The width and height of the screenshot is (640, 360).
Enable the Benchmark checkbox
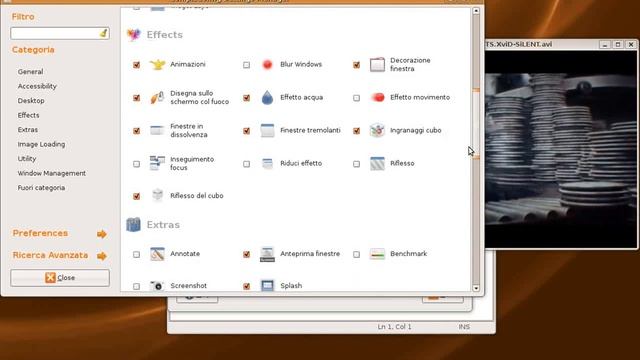tap(356, 254)
